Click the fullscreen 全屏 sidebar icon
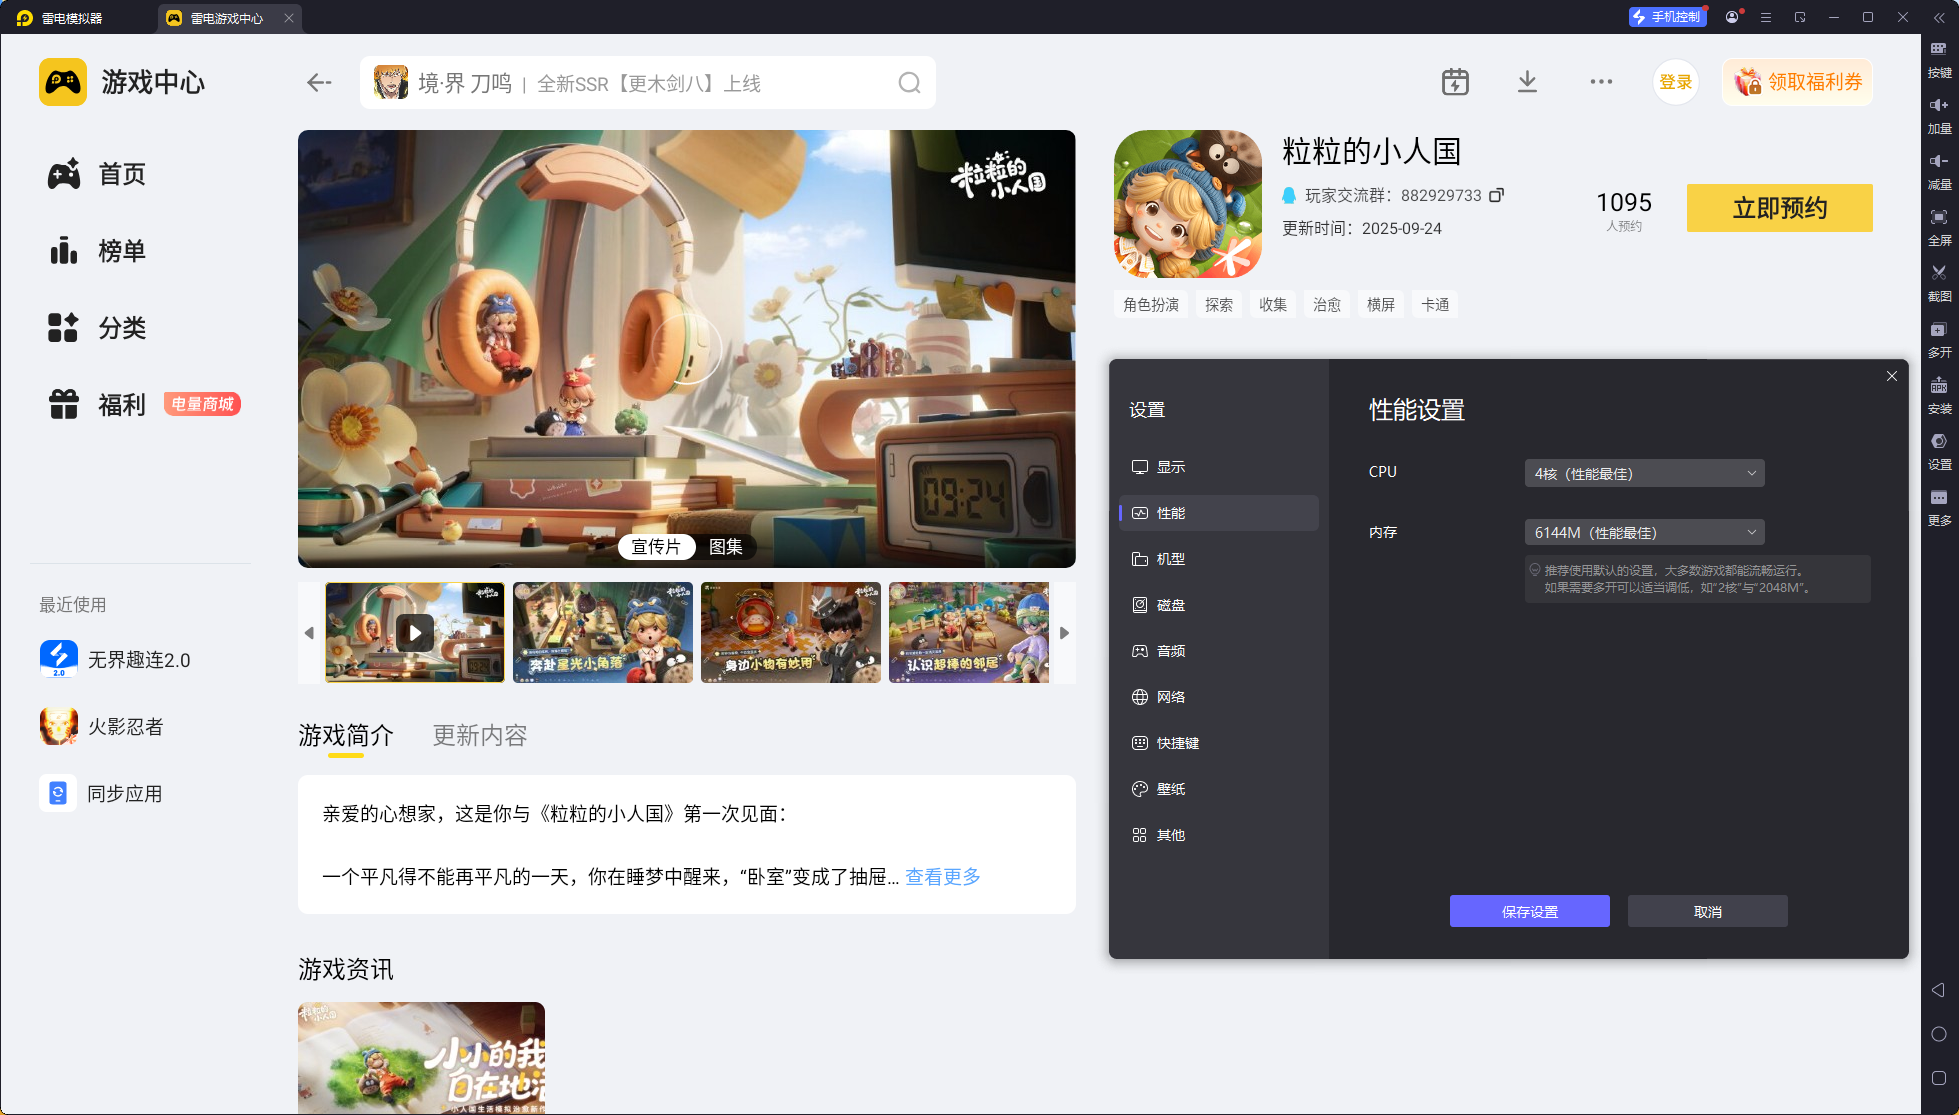The height and width of the screenshot is (1115, 1959). coord(1938,218)
